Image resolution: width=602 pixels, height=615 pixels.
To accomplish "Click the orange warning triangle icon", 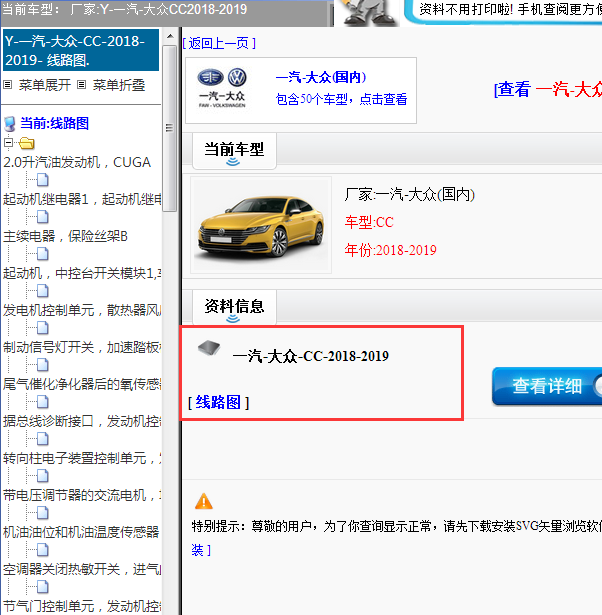I will click(x=204, y=501).
